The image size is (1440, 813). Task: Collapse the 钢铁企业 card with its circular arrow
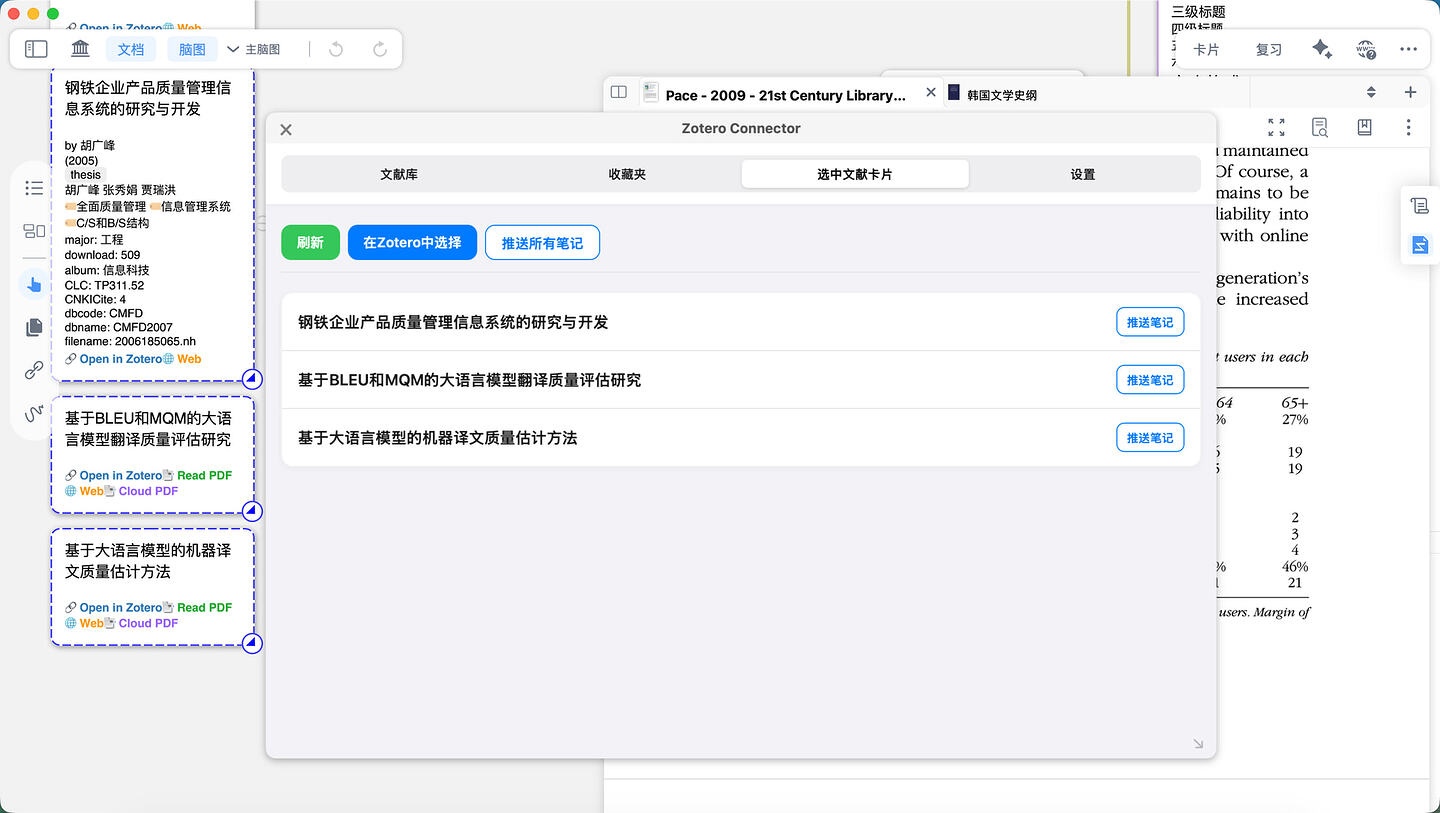click(x=251, y=379)
